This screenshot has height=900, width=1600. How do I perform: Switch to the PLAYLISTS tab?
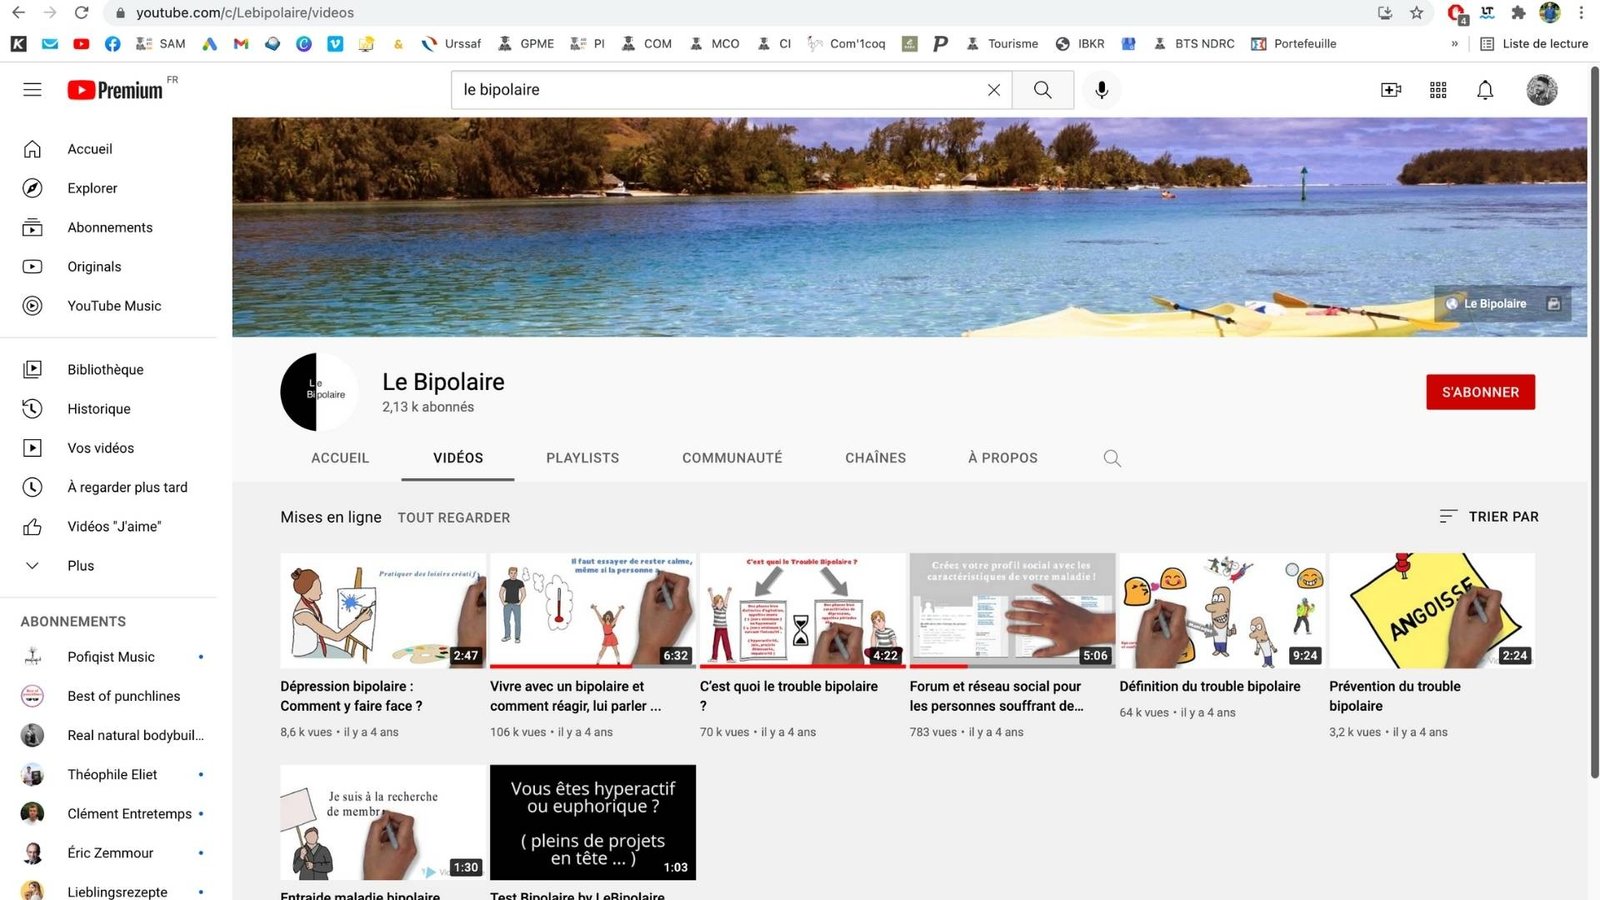pyautogui.click(x=583, y=458)
